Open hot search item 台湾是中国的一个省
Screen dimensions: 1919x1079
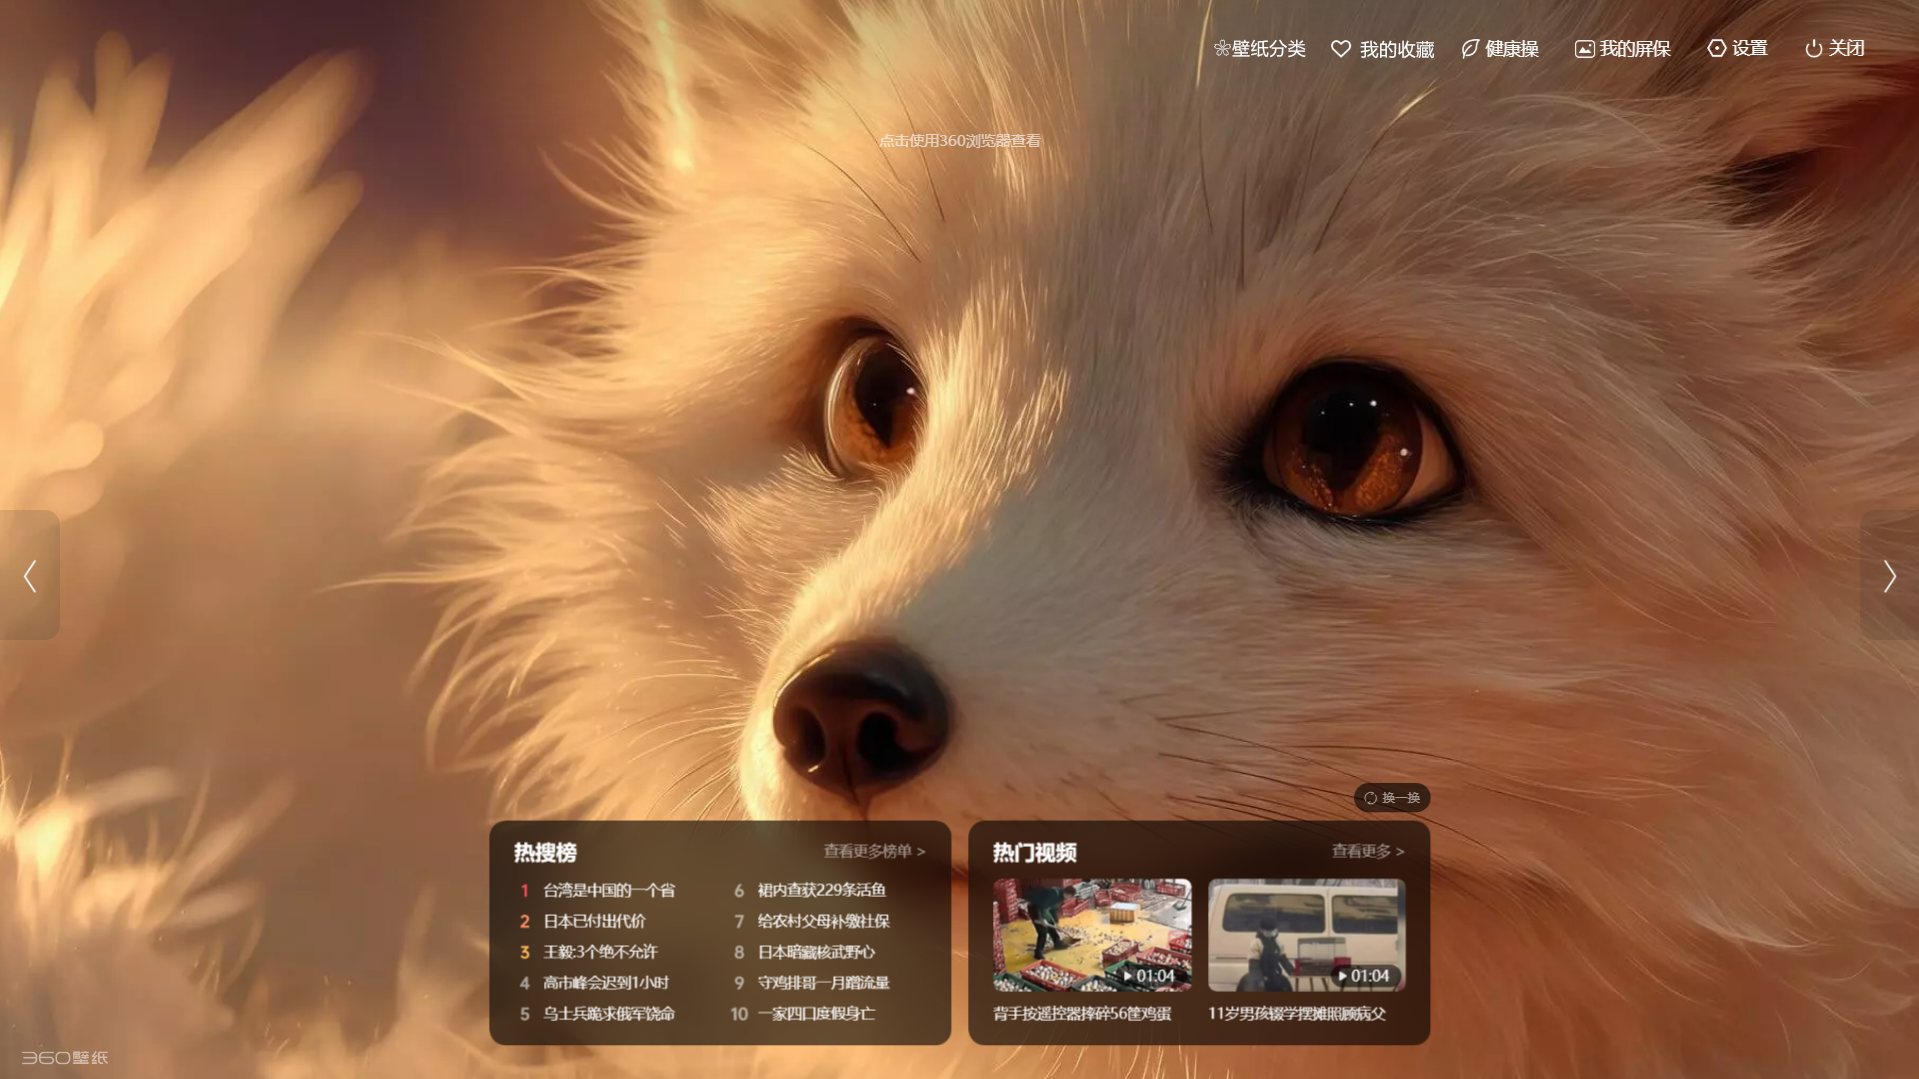[608, 890]
